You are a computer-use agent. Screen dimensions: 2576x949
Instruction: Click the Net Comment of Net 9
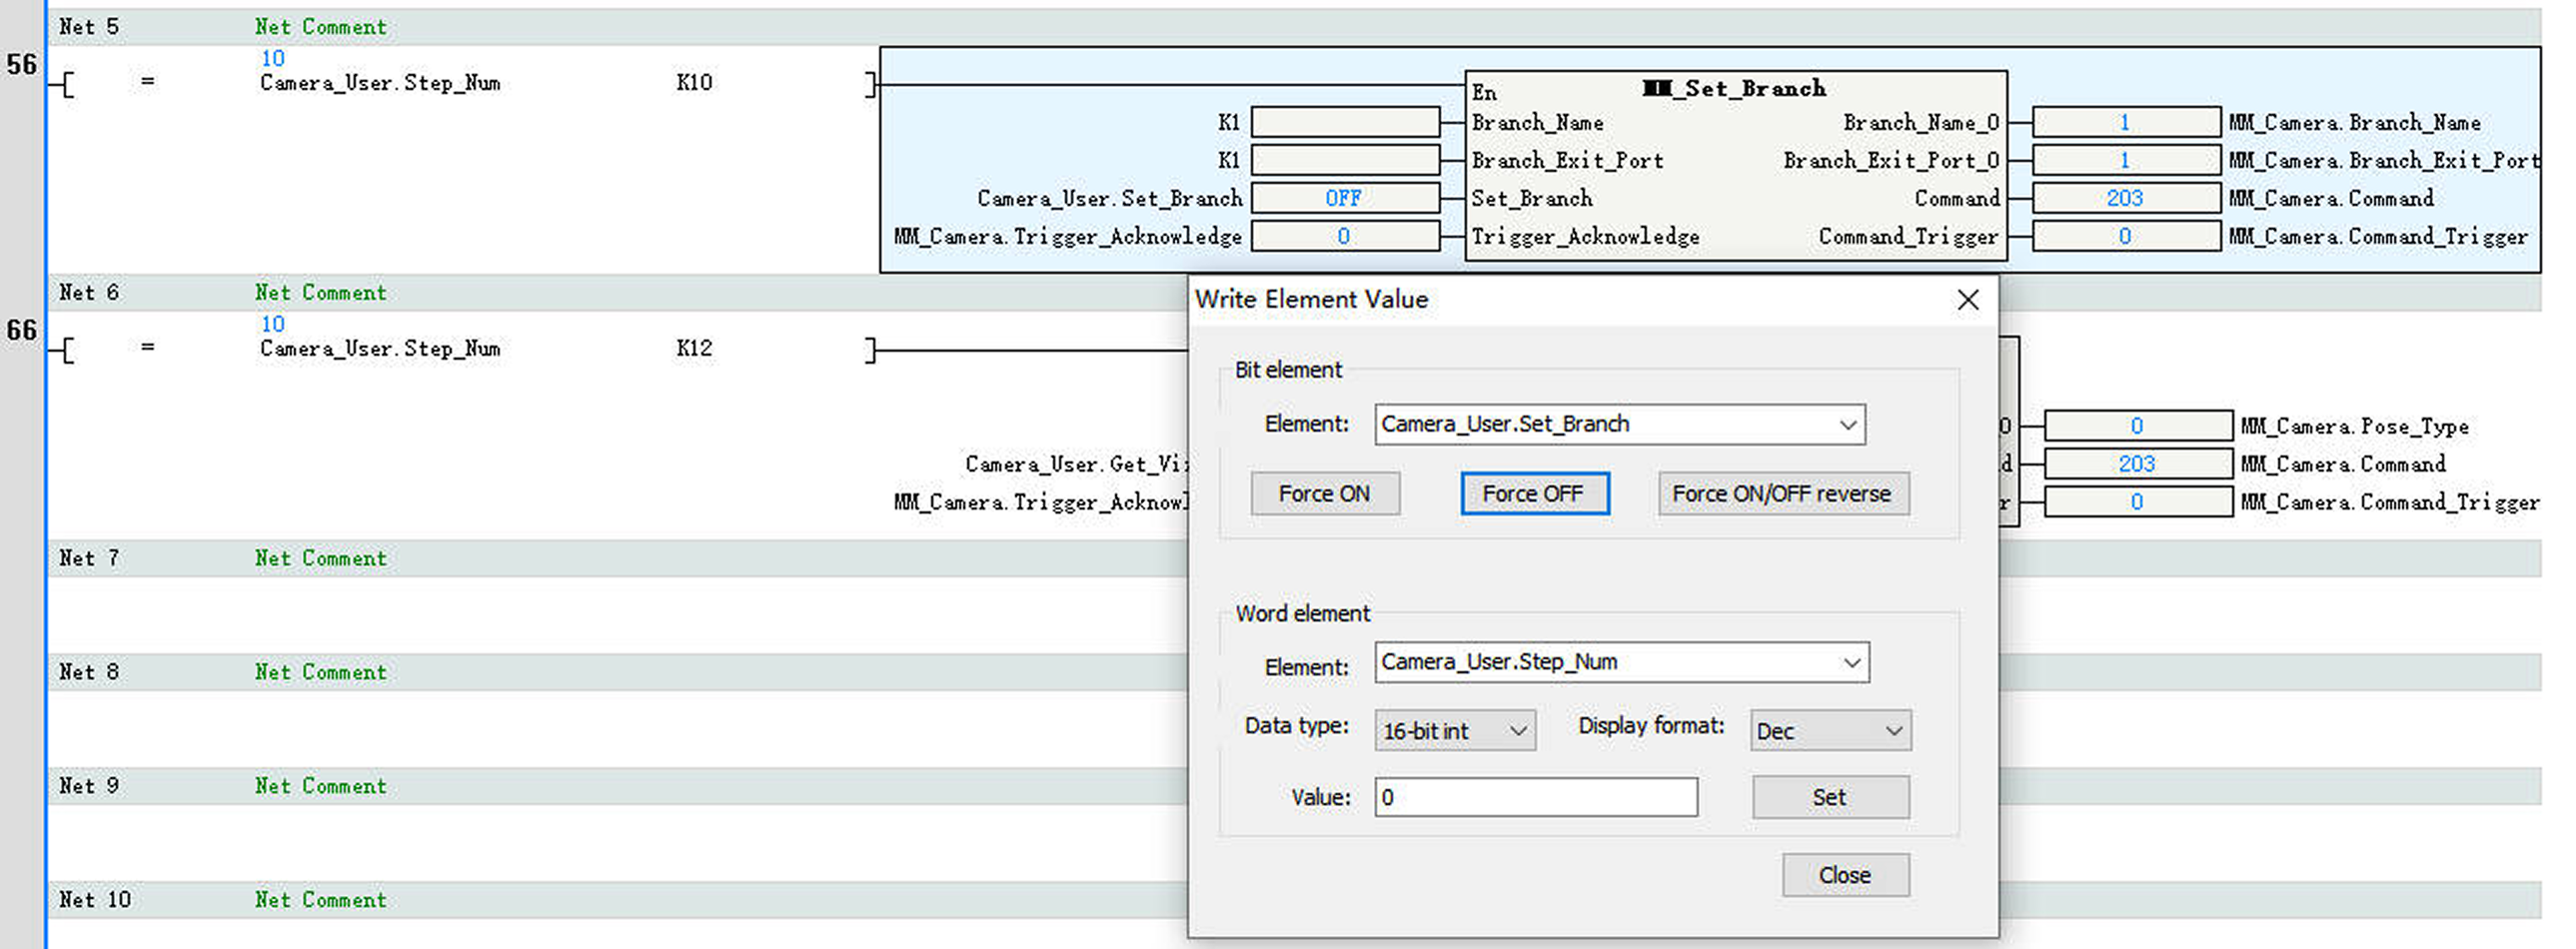point(320,787)
